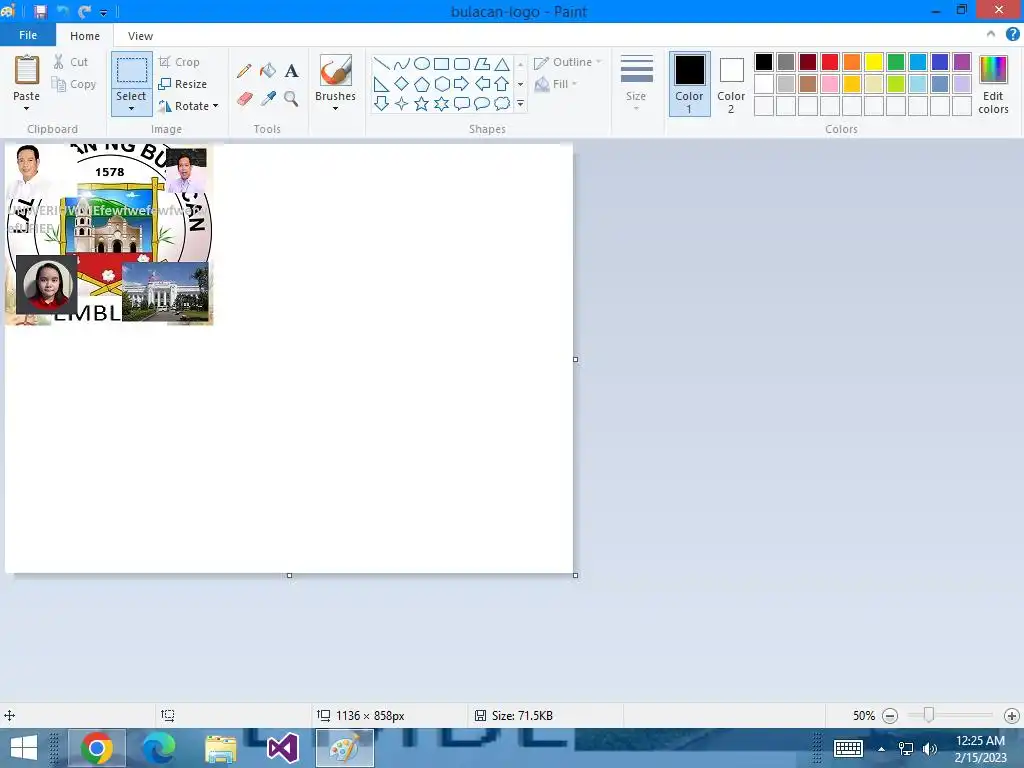Activate the Text tool

click(x=291, y=71)
